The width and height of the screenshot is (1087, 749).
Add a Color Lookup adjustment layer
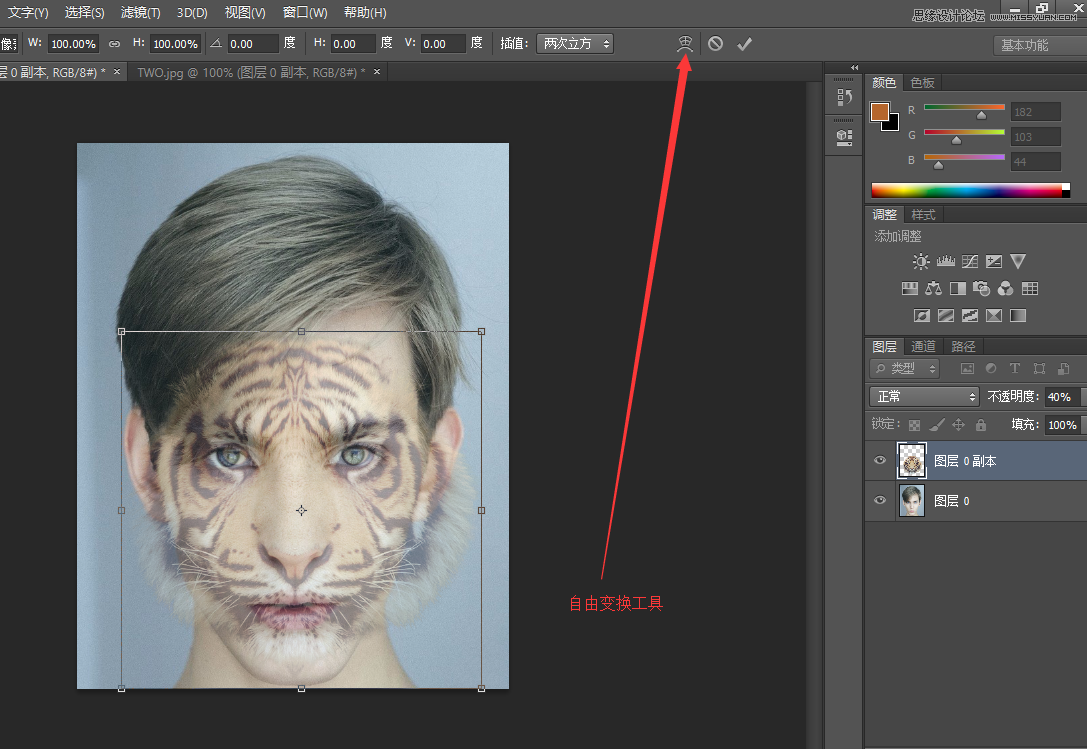tap(1030, 289)
